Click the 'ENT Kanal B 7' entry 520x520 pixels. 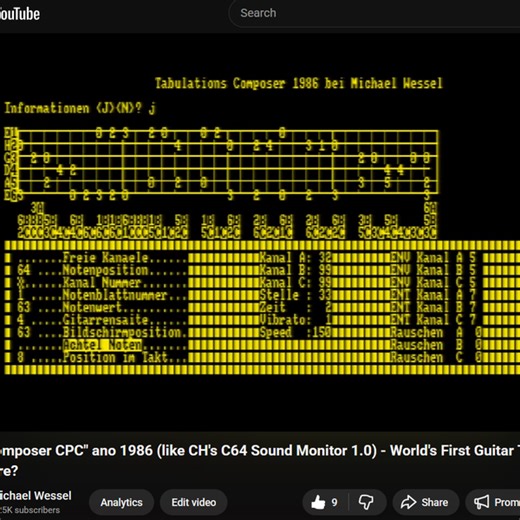point(433,308)
